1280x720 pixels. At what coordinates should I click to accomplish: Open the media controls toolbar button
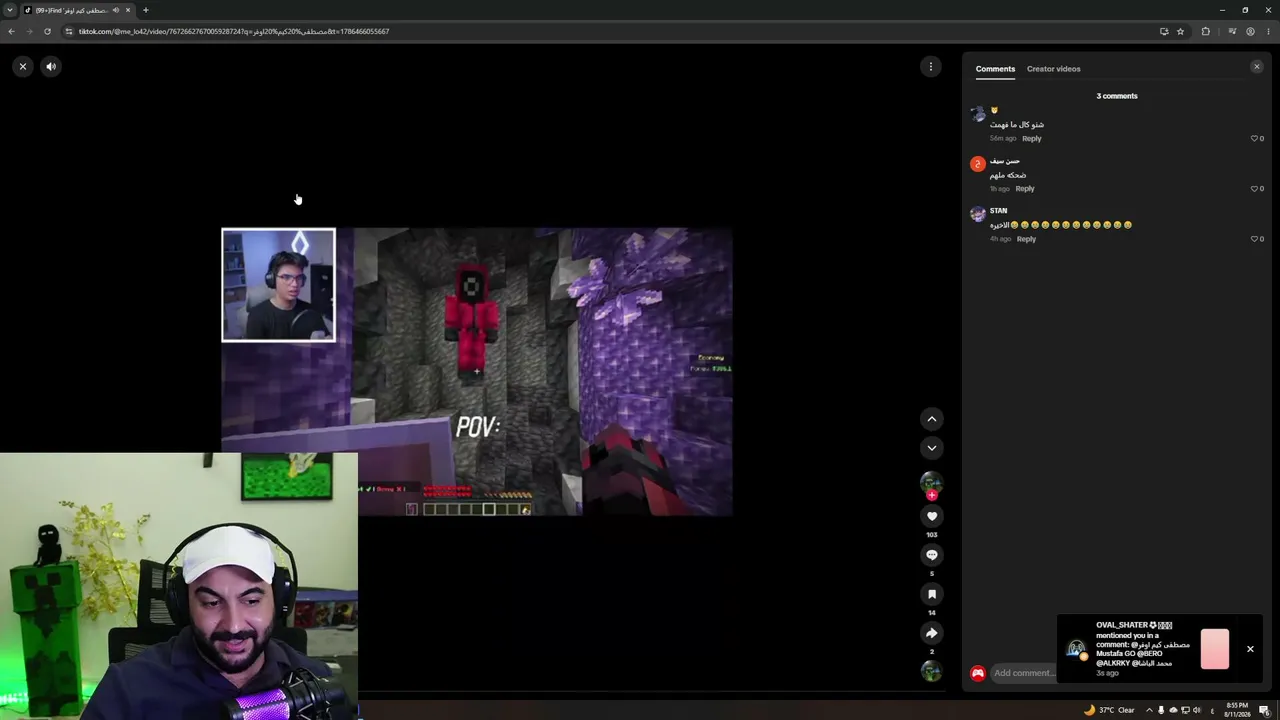tap(1232, 31)
